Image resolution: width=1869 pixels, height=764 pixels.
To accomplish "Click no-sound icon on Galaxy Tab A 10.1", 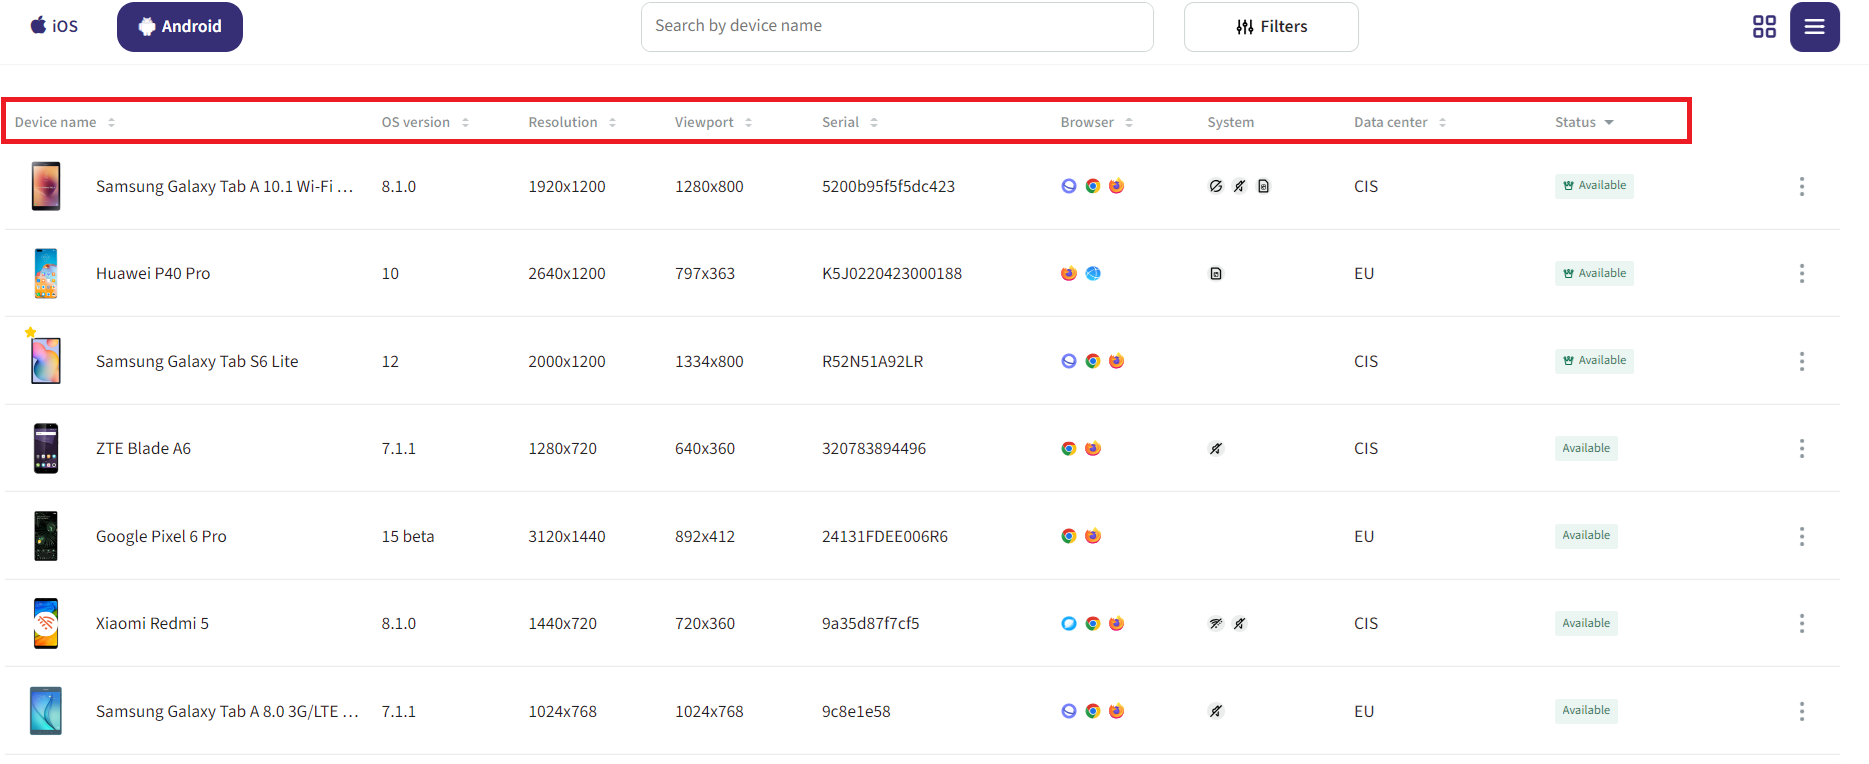I will (x=1240, y=186).
